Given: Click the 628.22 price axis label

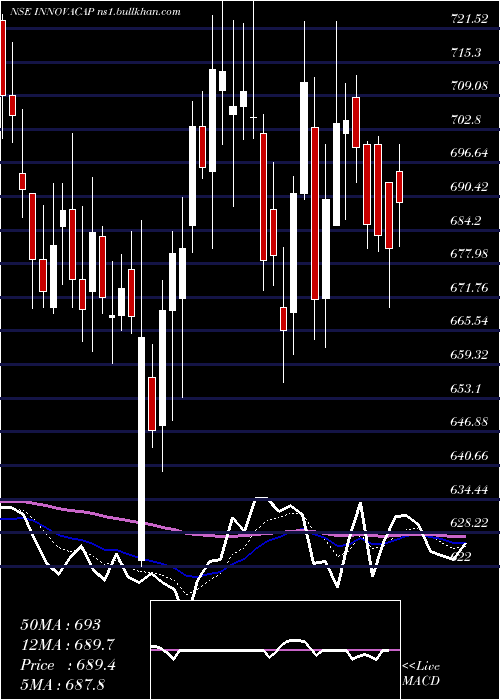Looking at the screenshot, I should pos(470,523).
